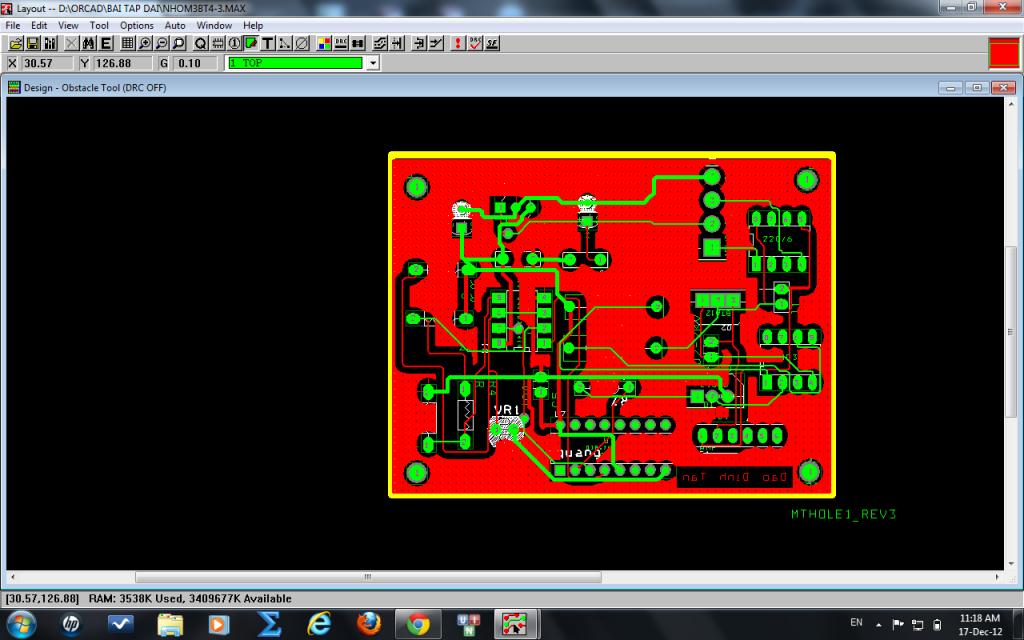Click the Find binoculars icon
The width and height of the screenshot is (1024, 640).
pyautogui.click(x=89, y=44)
